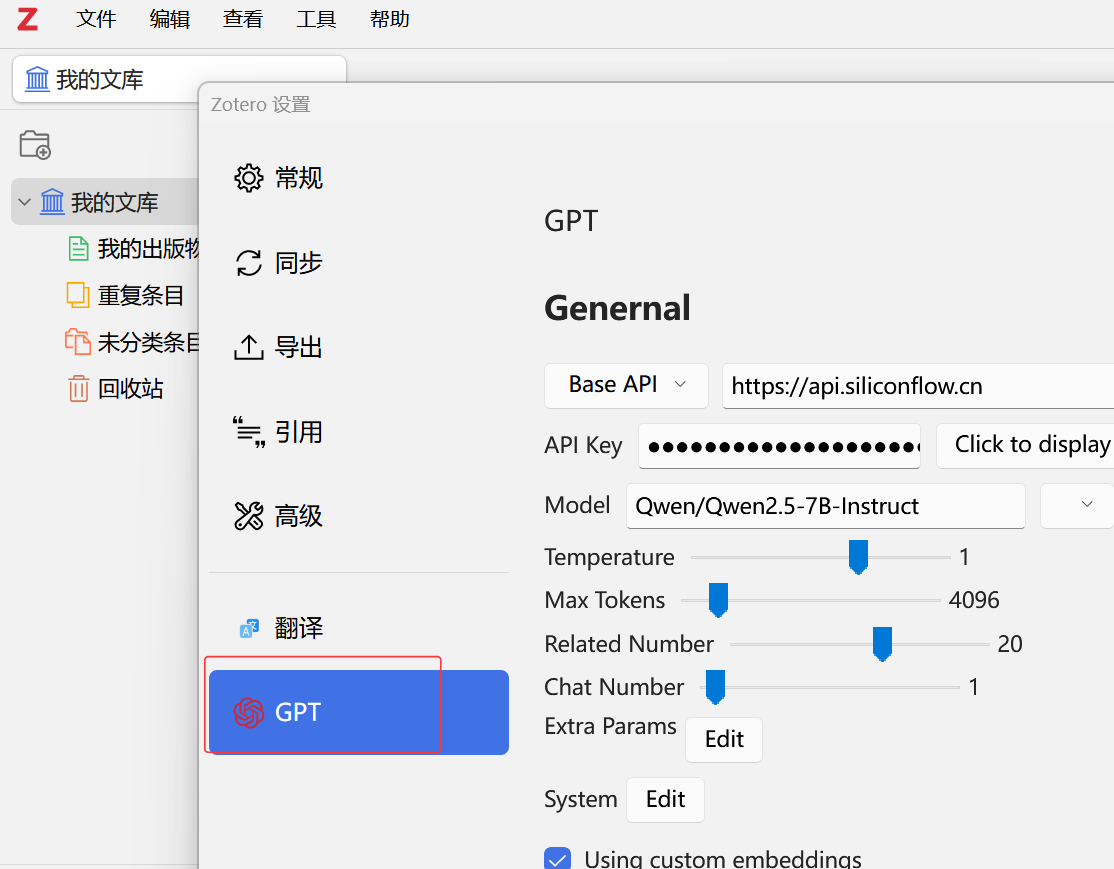This screenshot has height=869, width=1114.
Task: Click the export upload icon beside 导出
Action: pos(249,347)
